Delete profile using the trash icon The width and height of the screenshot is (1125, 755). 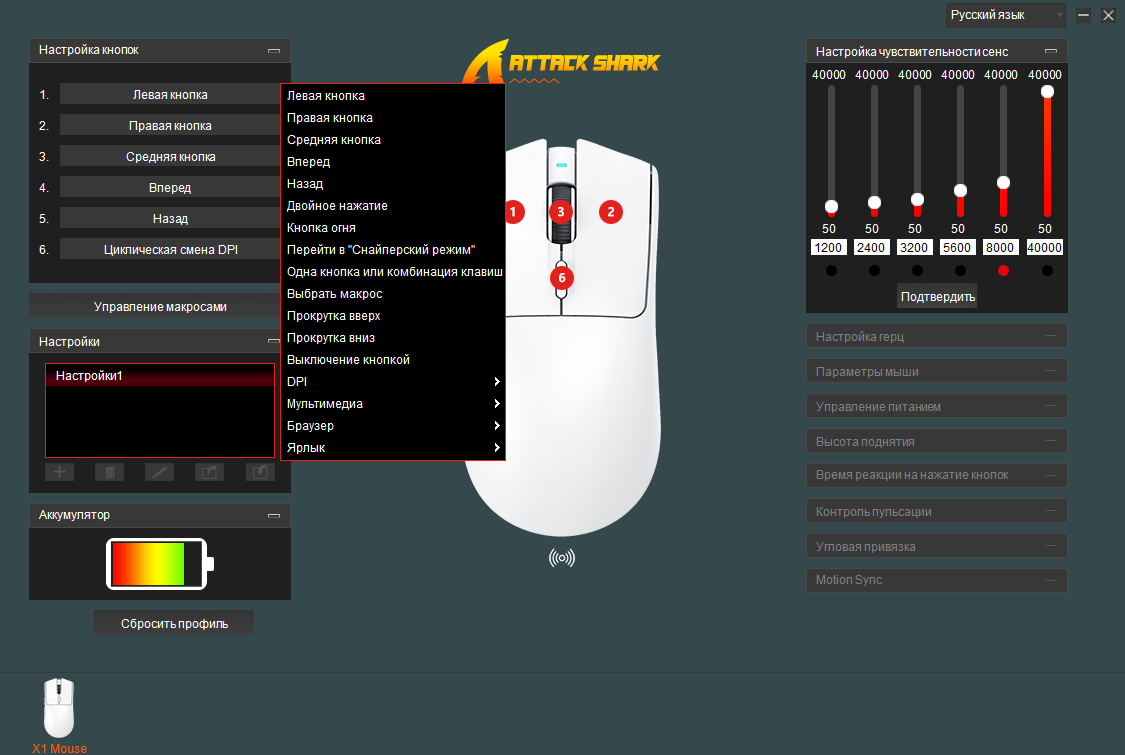[x=110, y=472]
